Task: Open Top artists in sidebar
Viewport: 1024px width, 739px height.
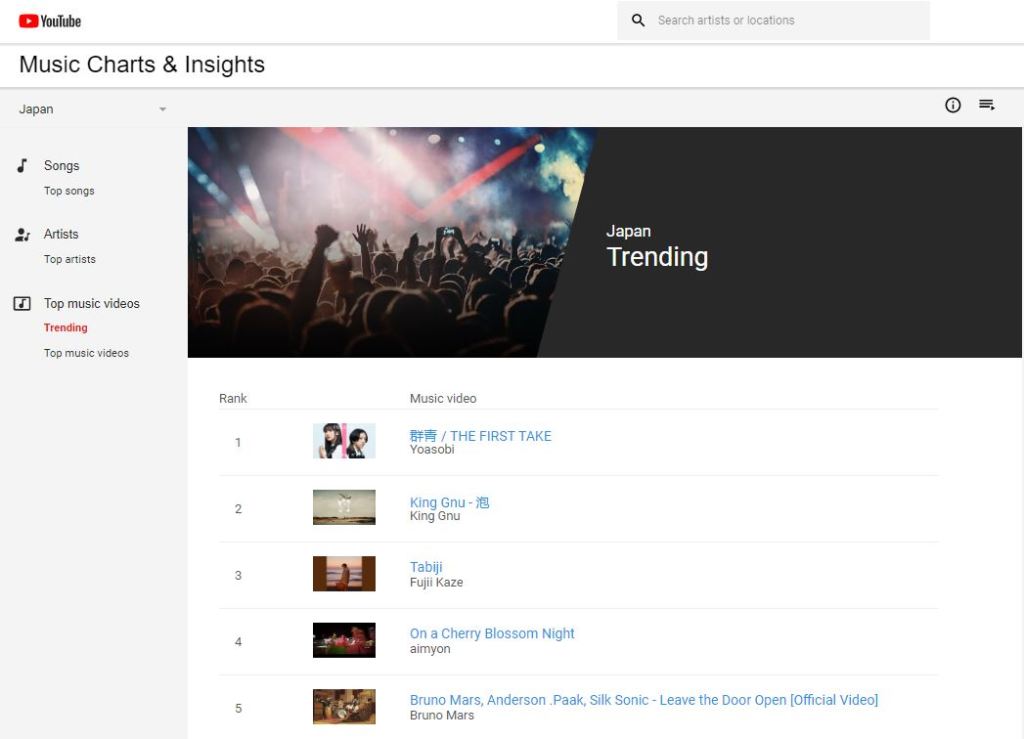Action: [x=70, y=259]
